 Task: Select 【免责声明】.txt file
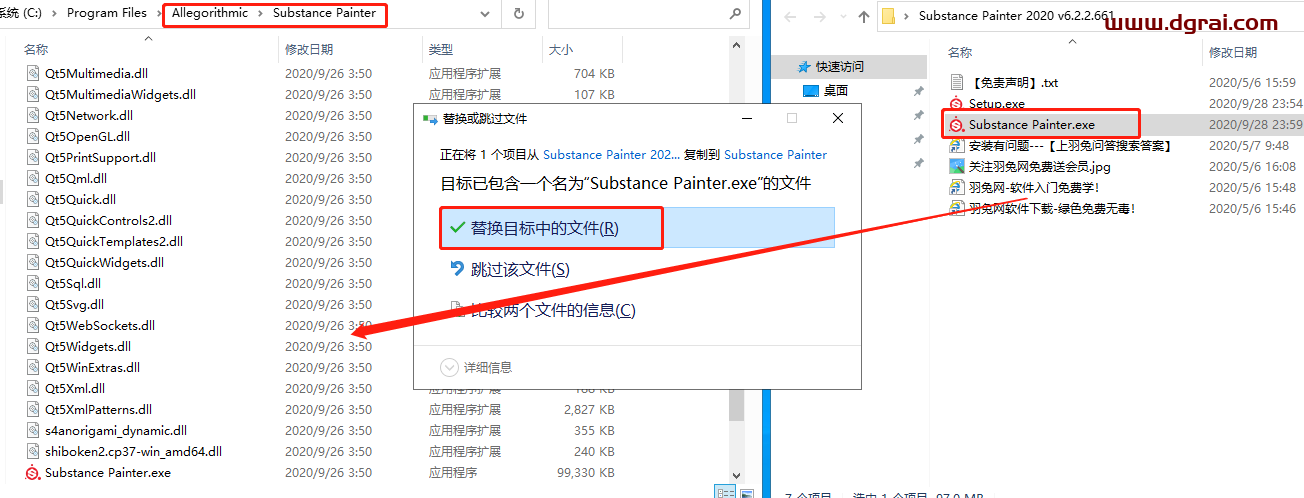pos(1013,83)
